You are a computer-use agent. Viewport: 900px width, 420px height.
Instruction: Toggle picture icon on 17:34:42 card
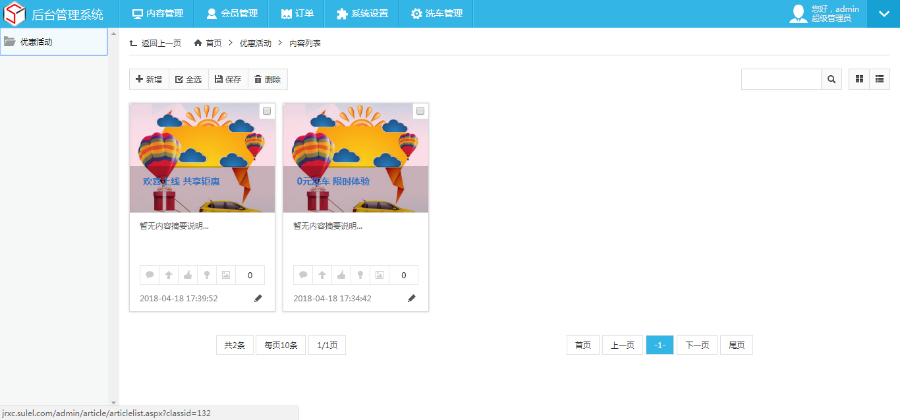point(379,275)
